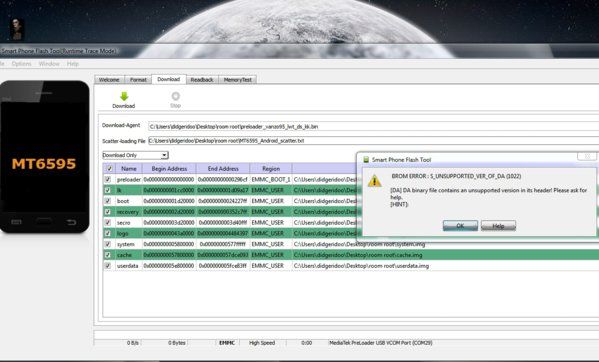Switch to the Format tab

point(138,80)
